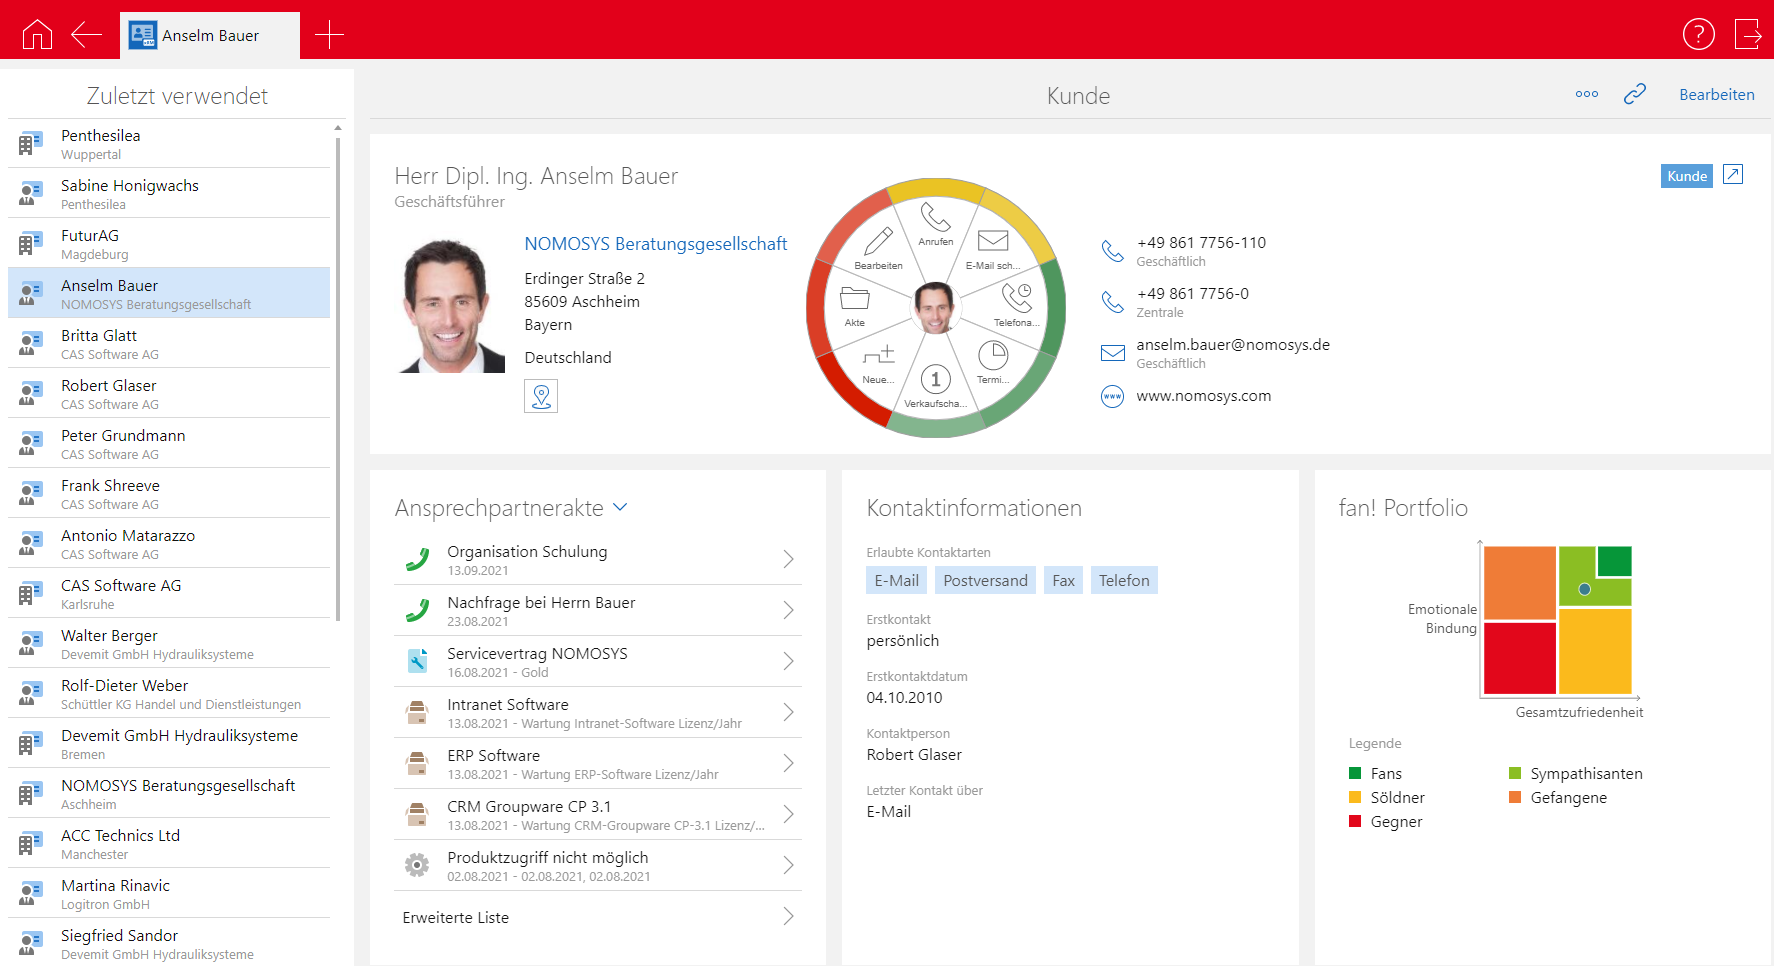Open Walter Berger in recent list
1774x966 pixels.
tap(169, 643)
